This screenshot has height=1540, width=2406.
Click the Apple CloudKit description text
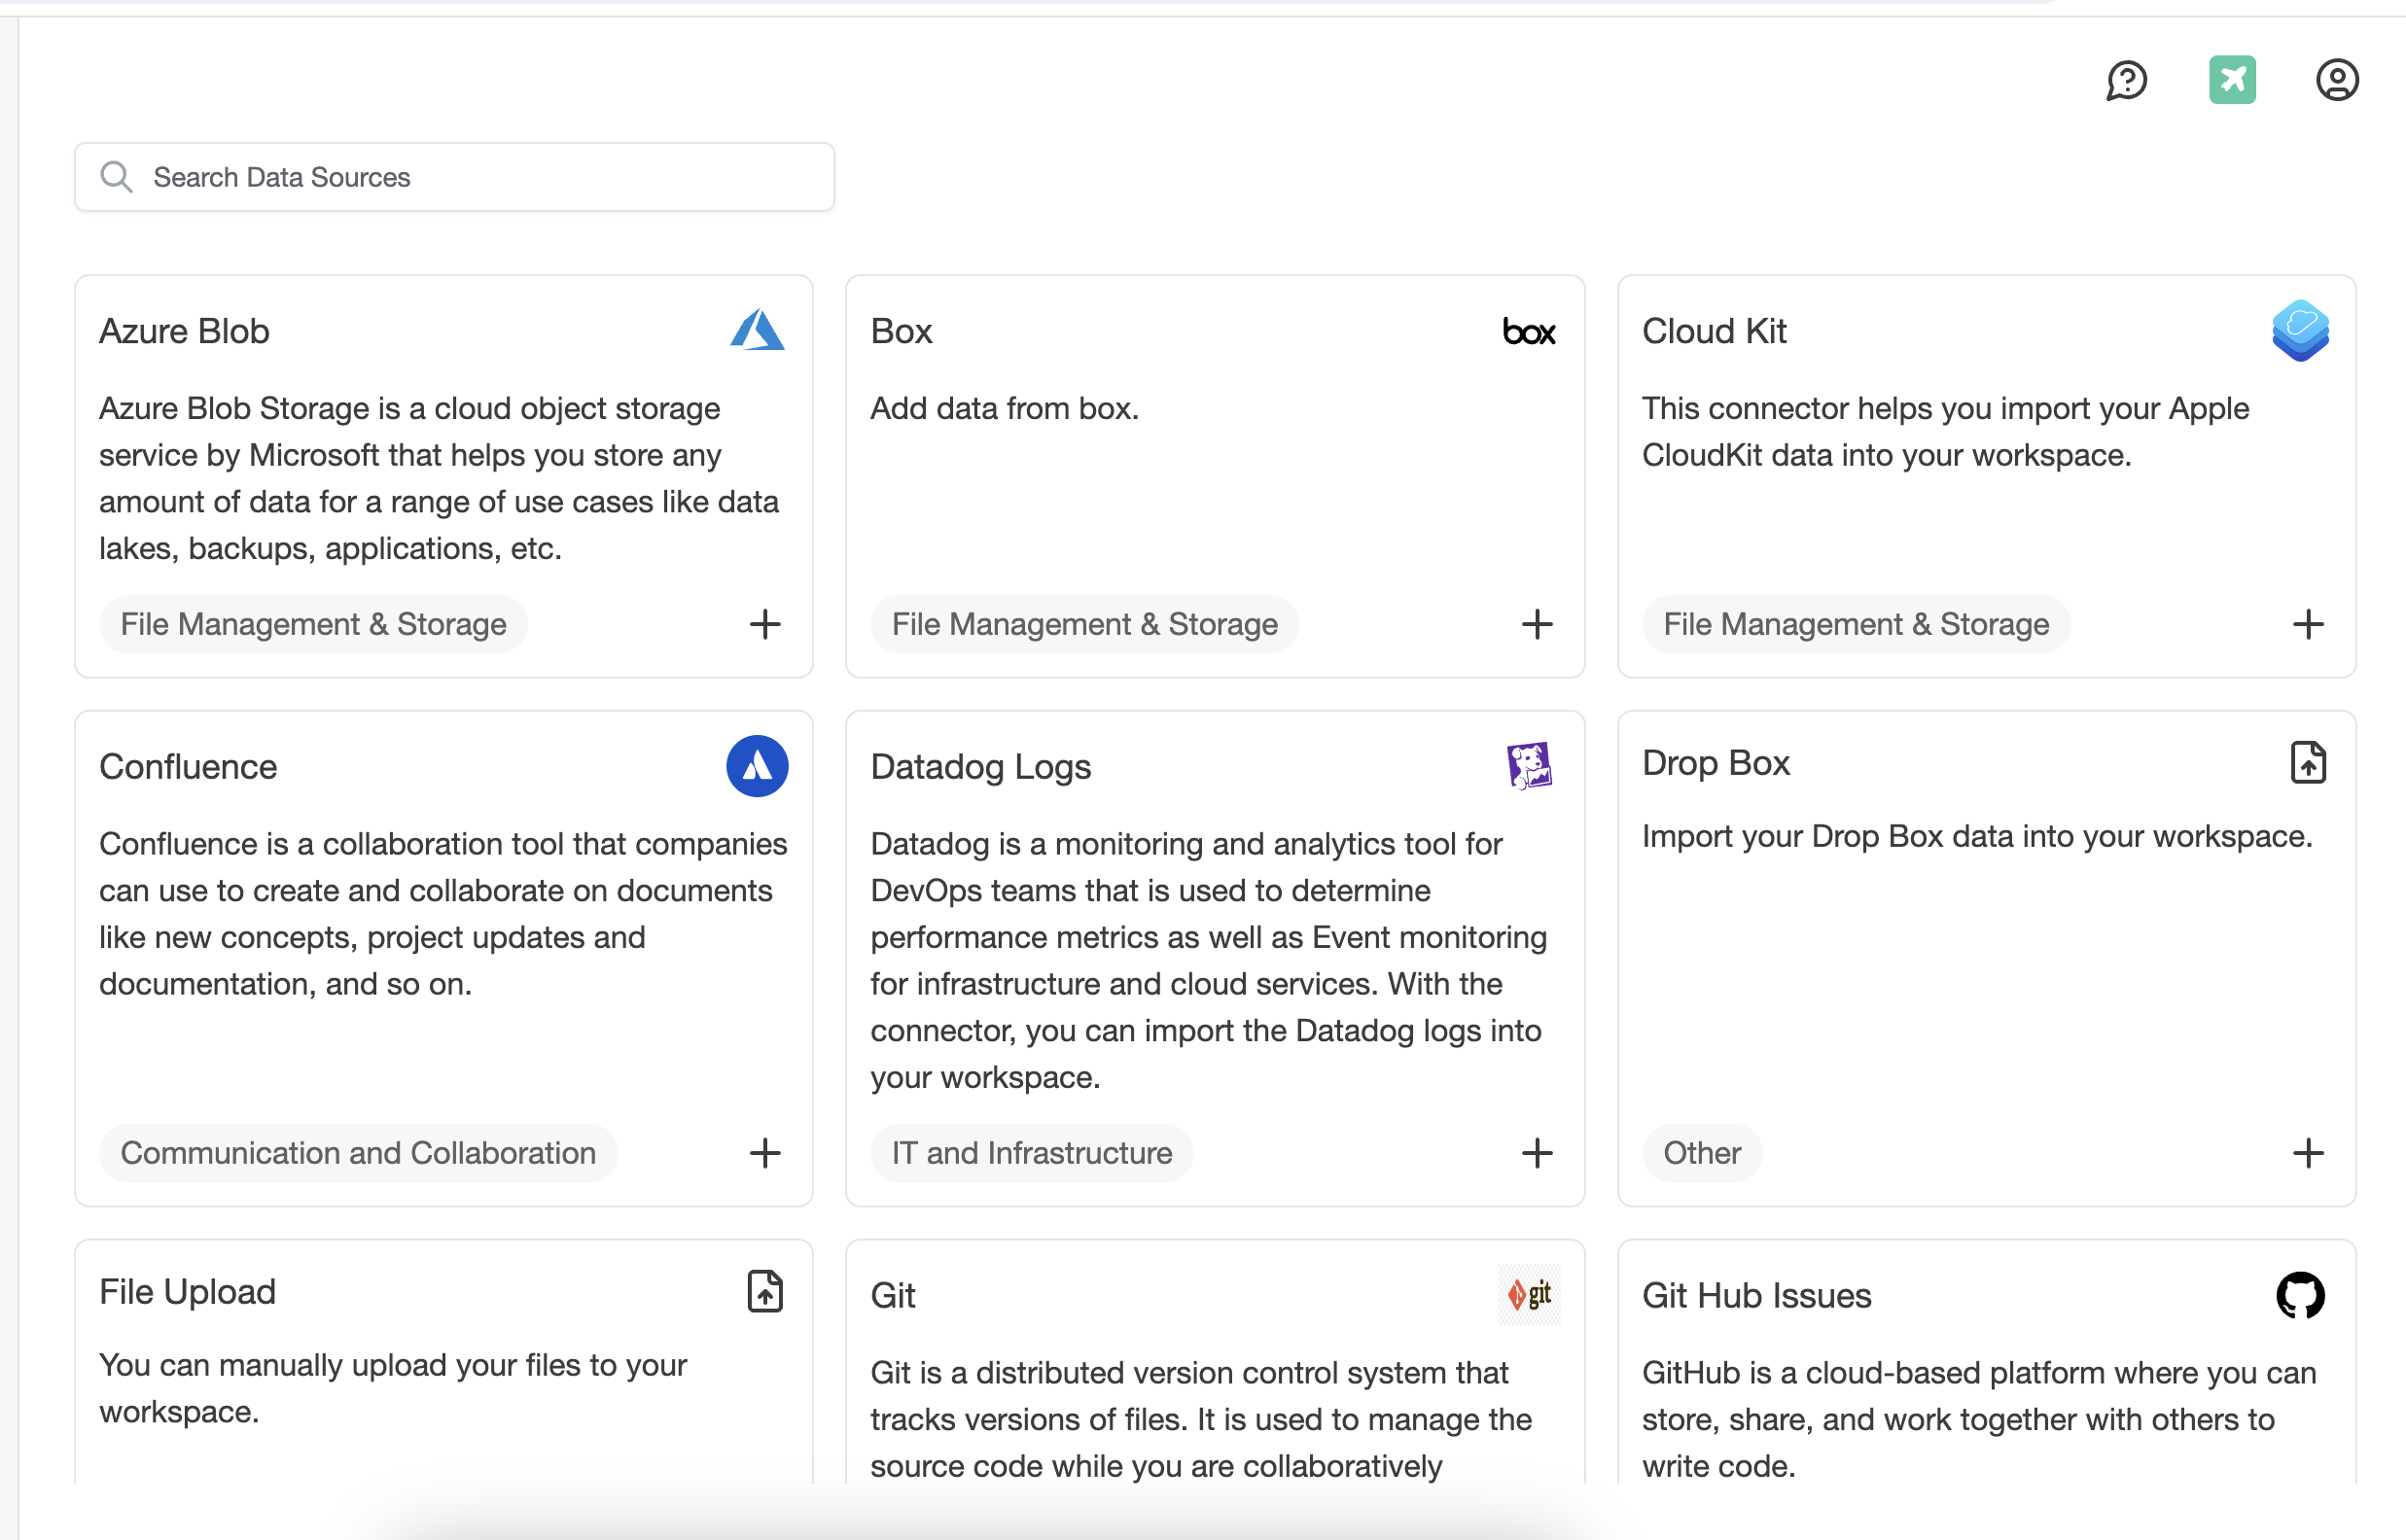[1945, 431]
